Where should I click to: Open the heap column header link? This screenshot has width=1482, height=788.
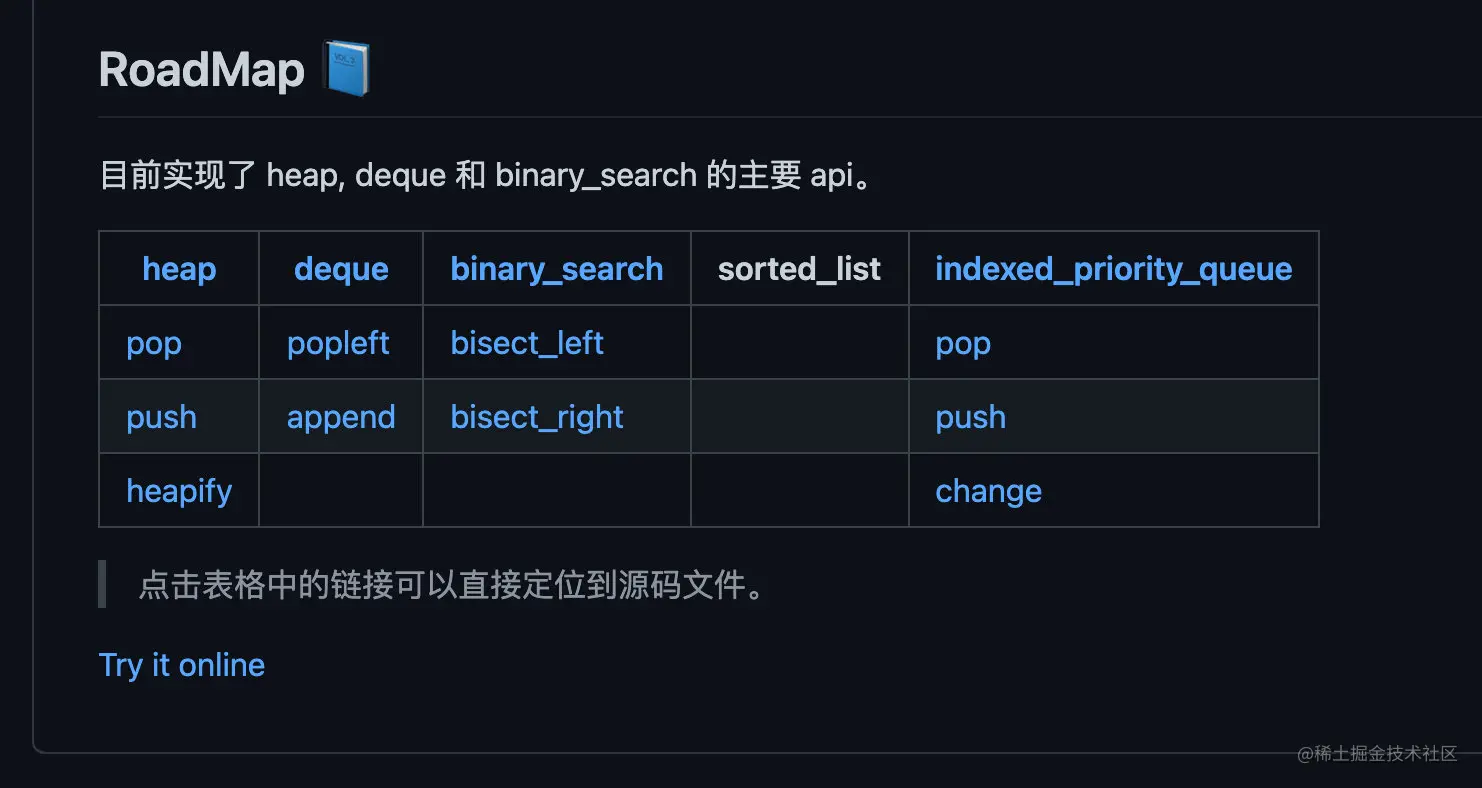tap(179, 269)
